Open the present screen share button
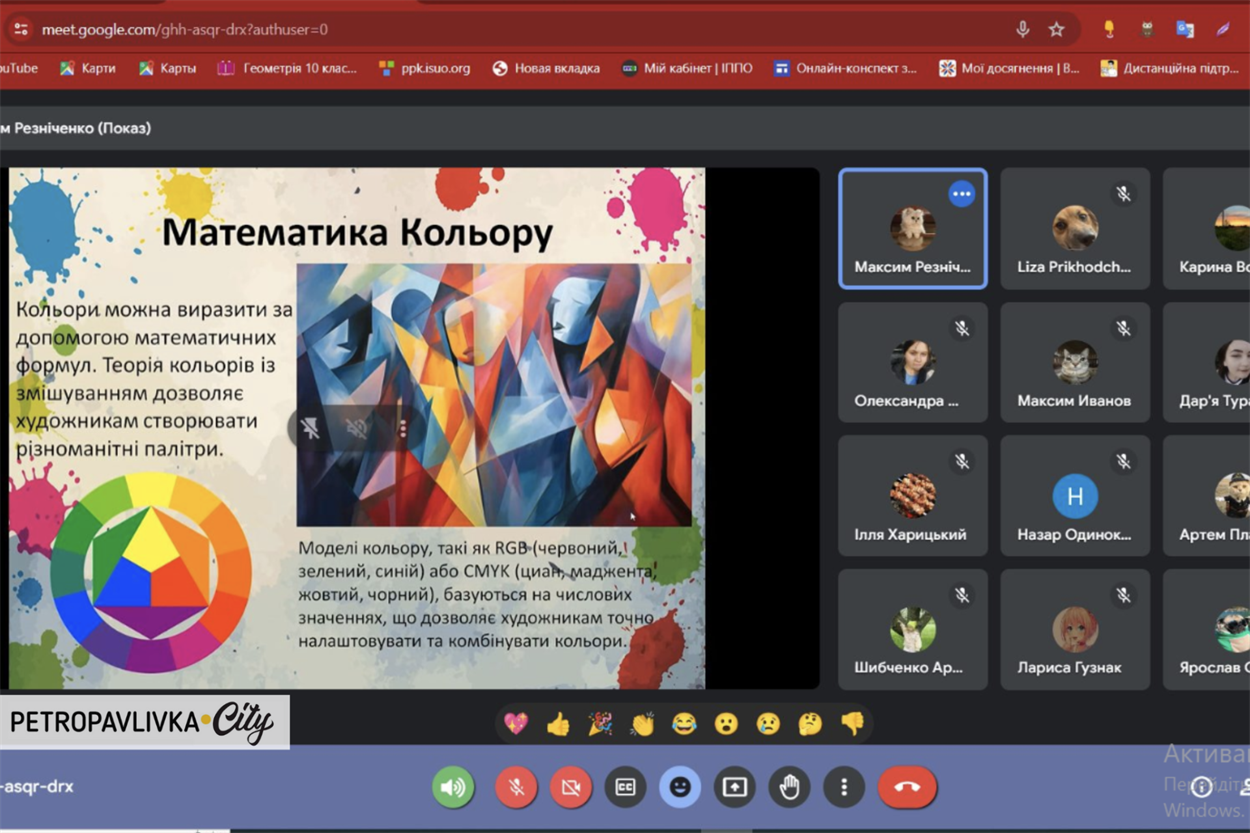This screenshot has height=833, width=1250. (x=734, y=787)
